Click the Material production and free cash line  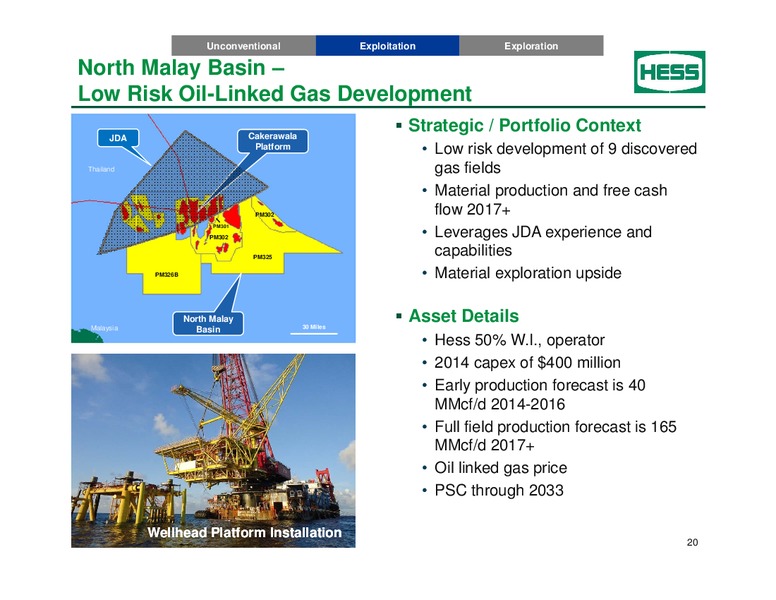click(551, 190)
